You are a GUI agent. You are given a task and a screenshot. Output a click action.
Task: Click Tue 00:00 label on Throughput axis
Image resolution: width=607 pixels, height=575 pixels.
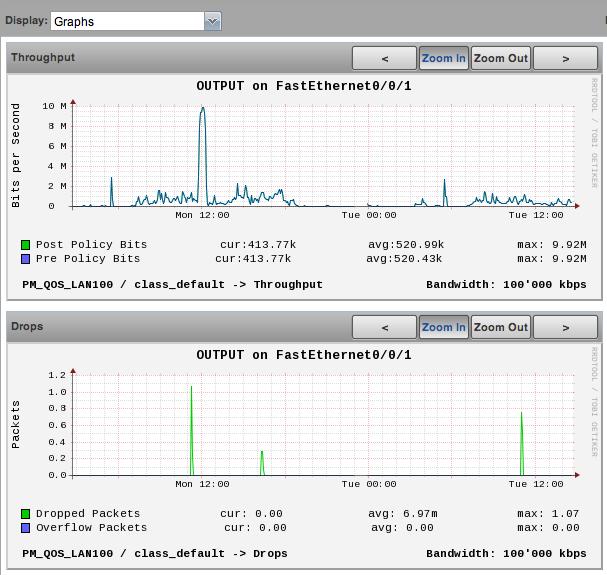pos(369,215)
